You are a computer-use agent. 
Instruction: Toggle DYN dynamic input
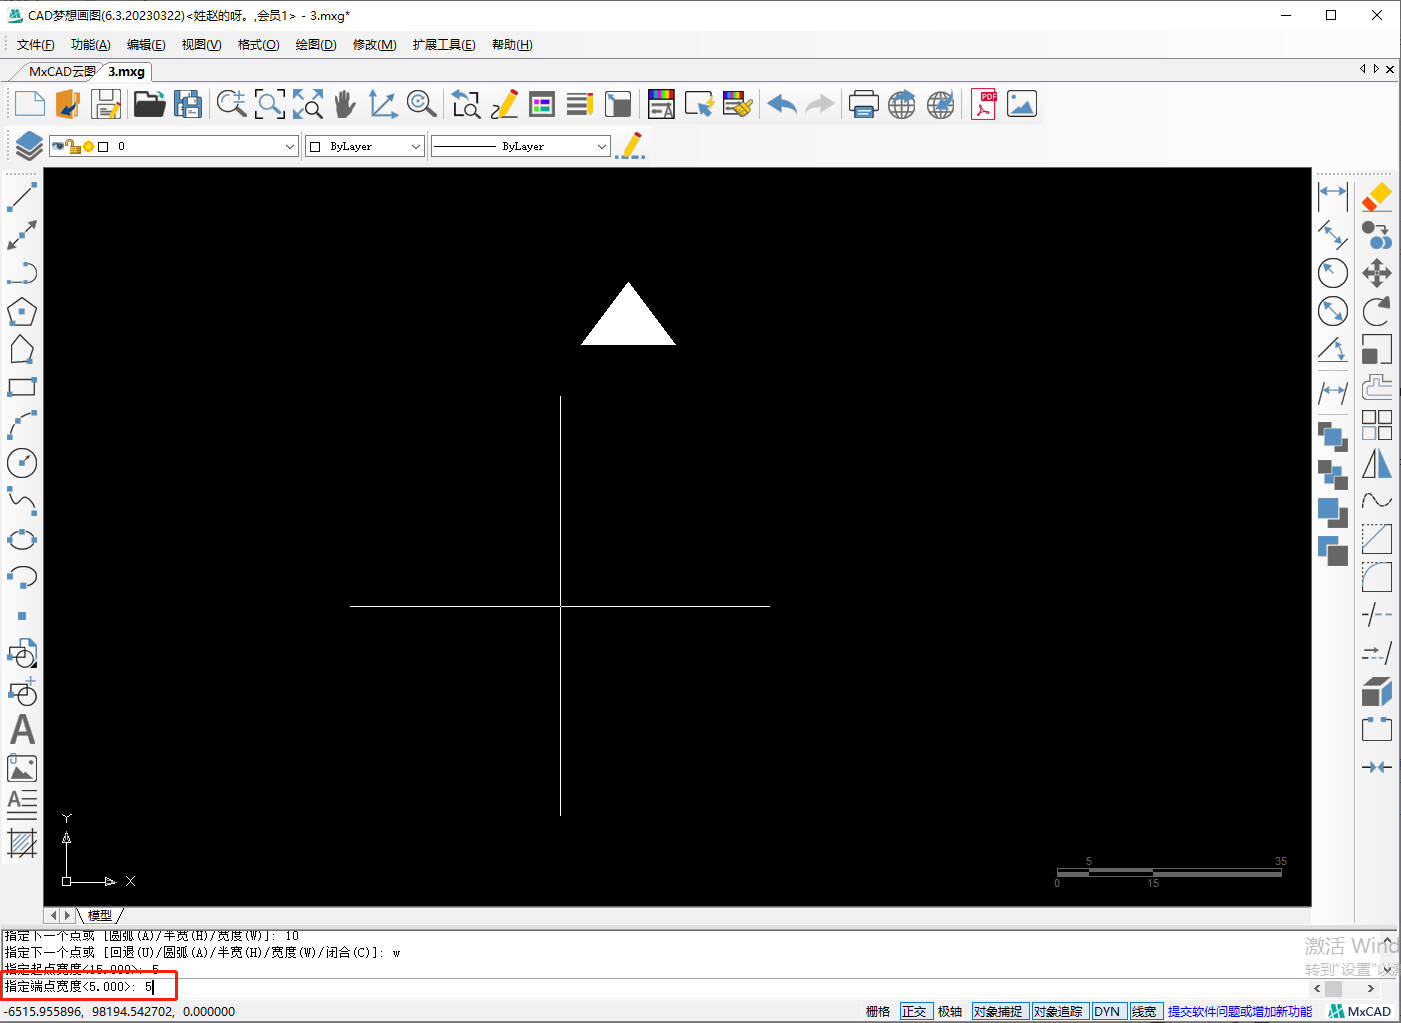point(1107,1011)
